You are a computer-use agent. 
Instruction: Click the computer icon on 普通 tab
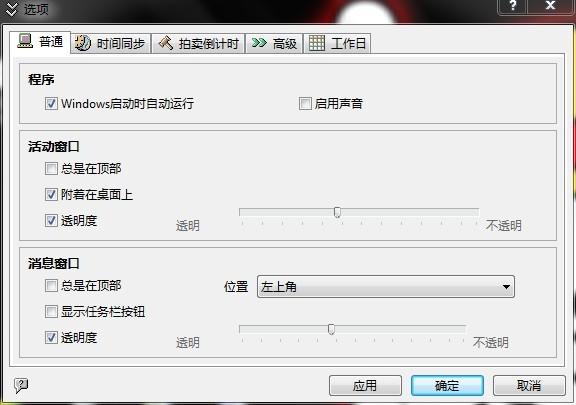tap(25, 41)
